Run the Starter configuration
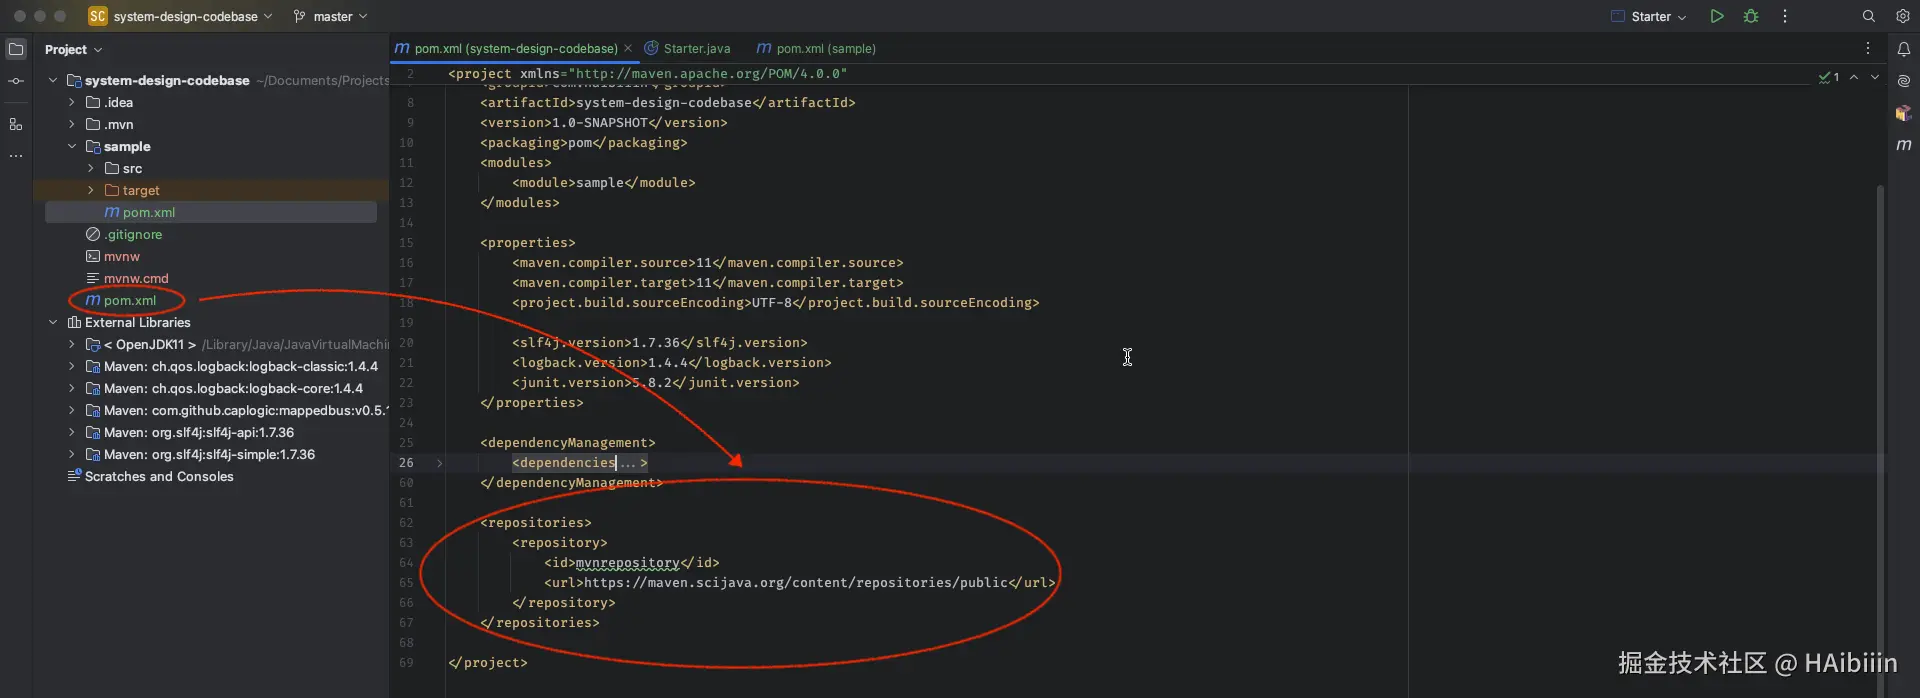Screen dimensions: 1920x698 click(x=1716, y=16)
